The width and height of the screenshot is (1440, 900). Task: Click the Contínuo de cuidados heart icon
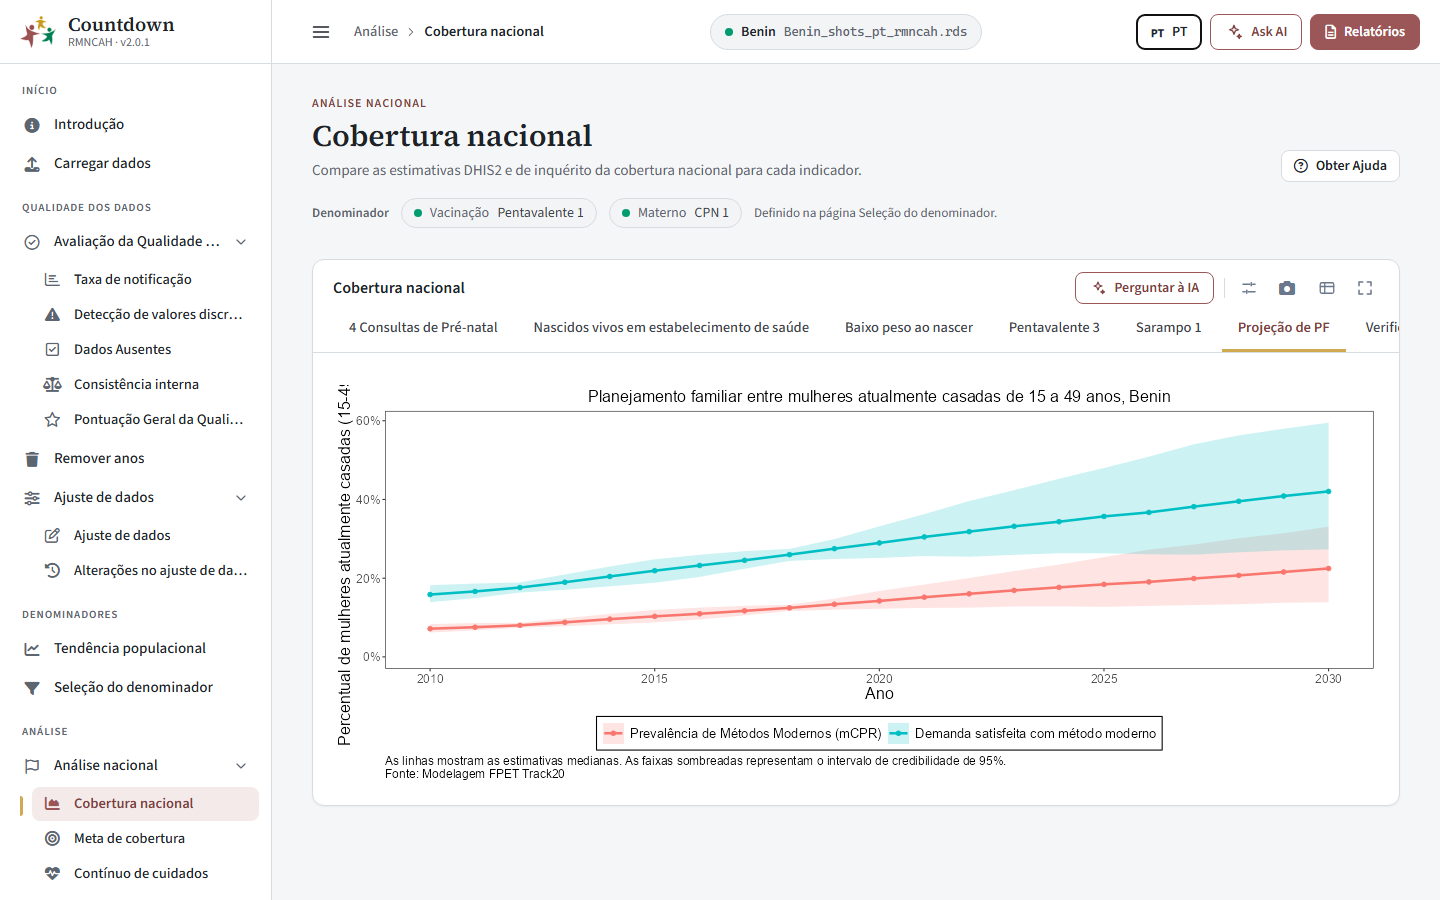click(x=52, y=874)
